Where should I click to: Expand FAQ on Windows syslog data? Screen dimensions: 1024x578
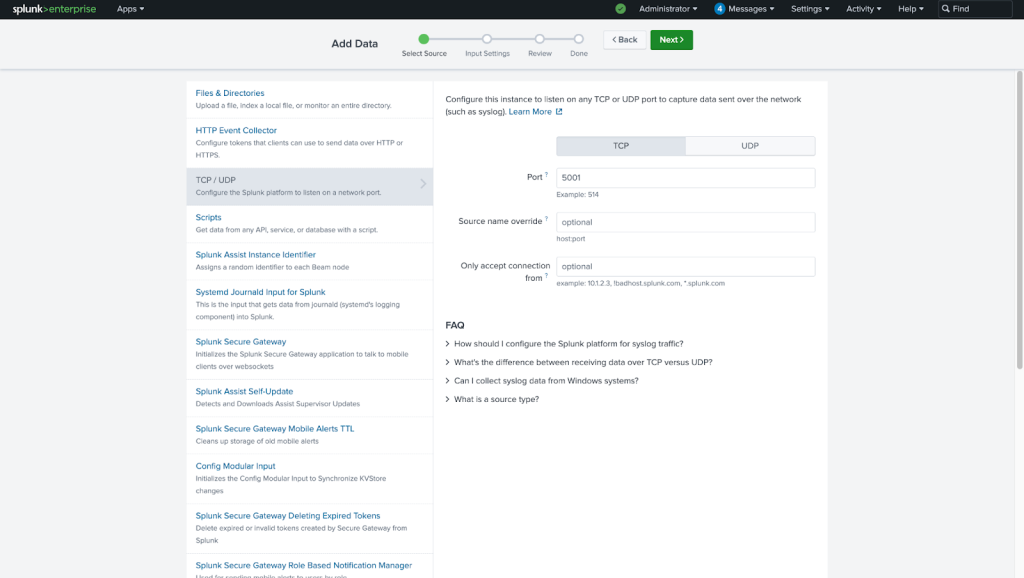tap(542, 381)
